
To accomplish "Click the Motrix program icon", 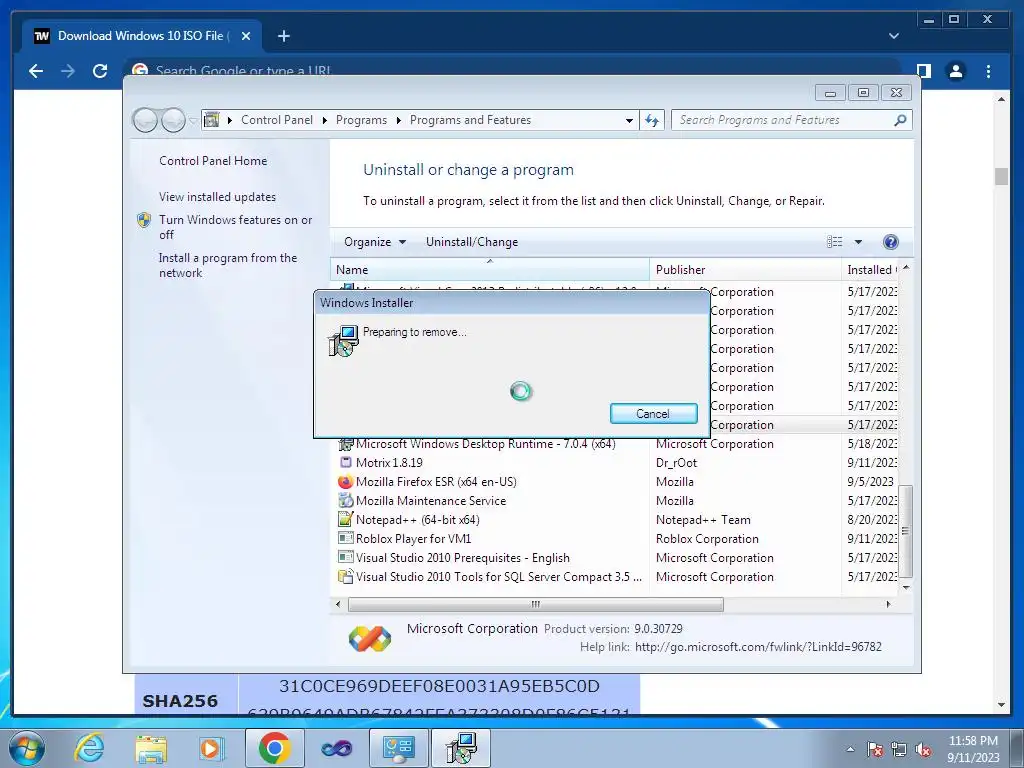I will pos(345,462).
